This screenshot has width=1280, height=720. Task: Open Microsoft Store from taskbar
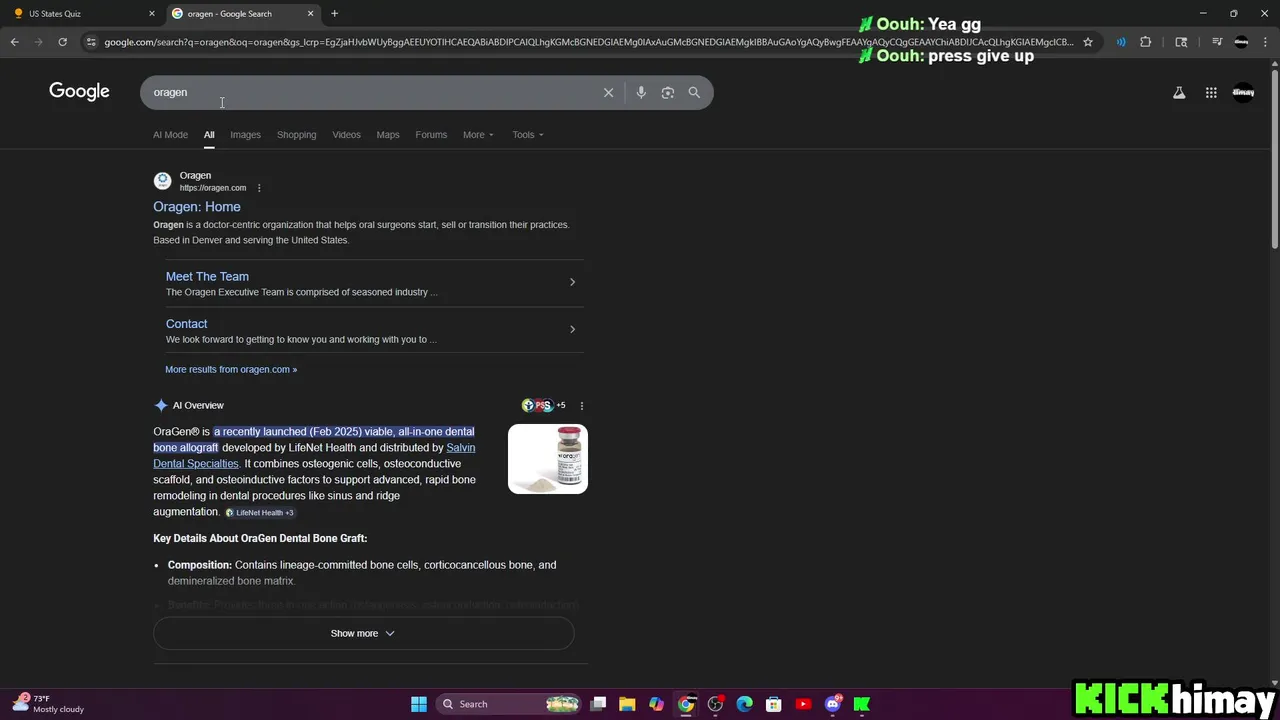click(x=774, y=704)
